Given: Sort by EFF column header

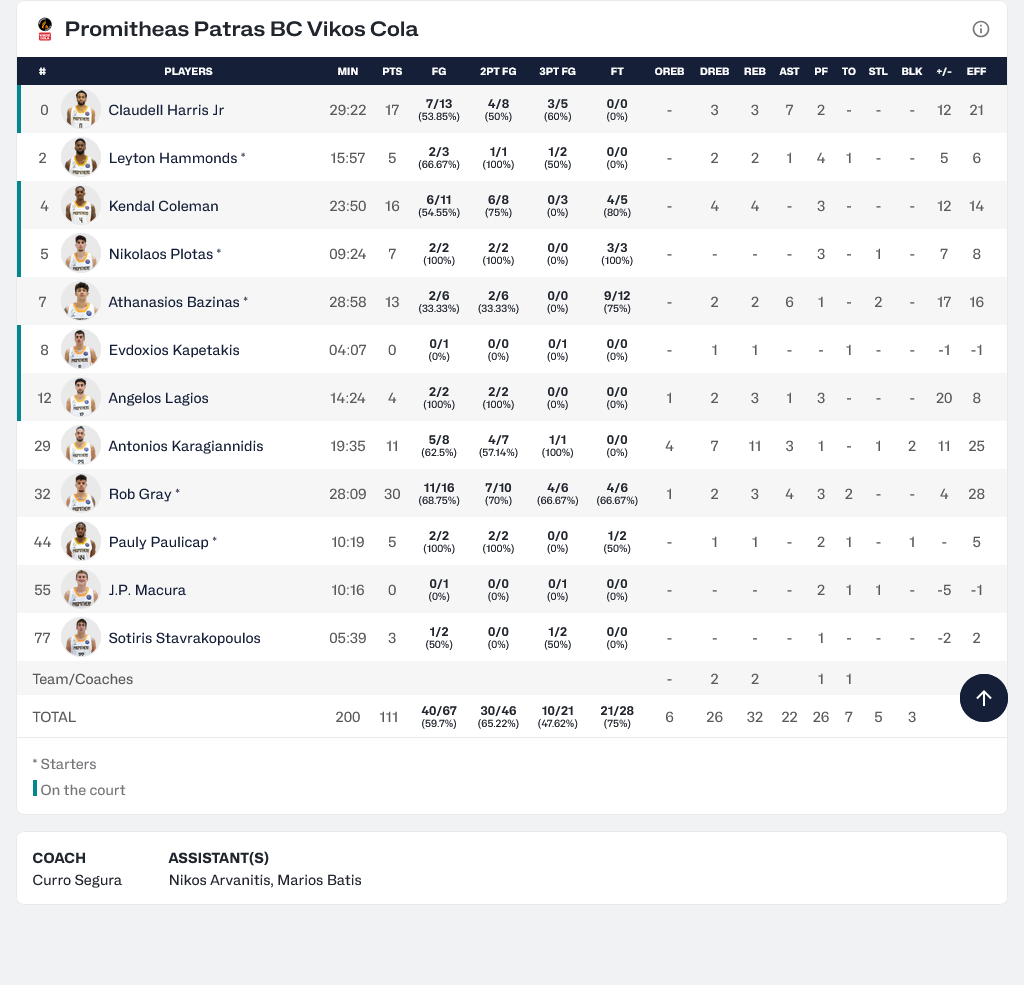Looking at the screenshot, I should [x=976, y=71].
